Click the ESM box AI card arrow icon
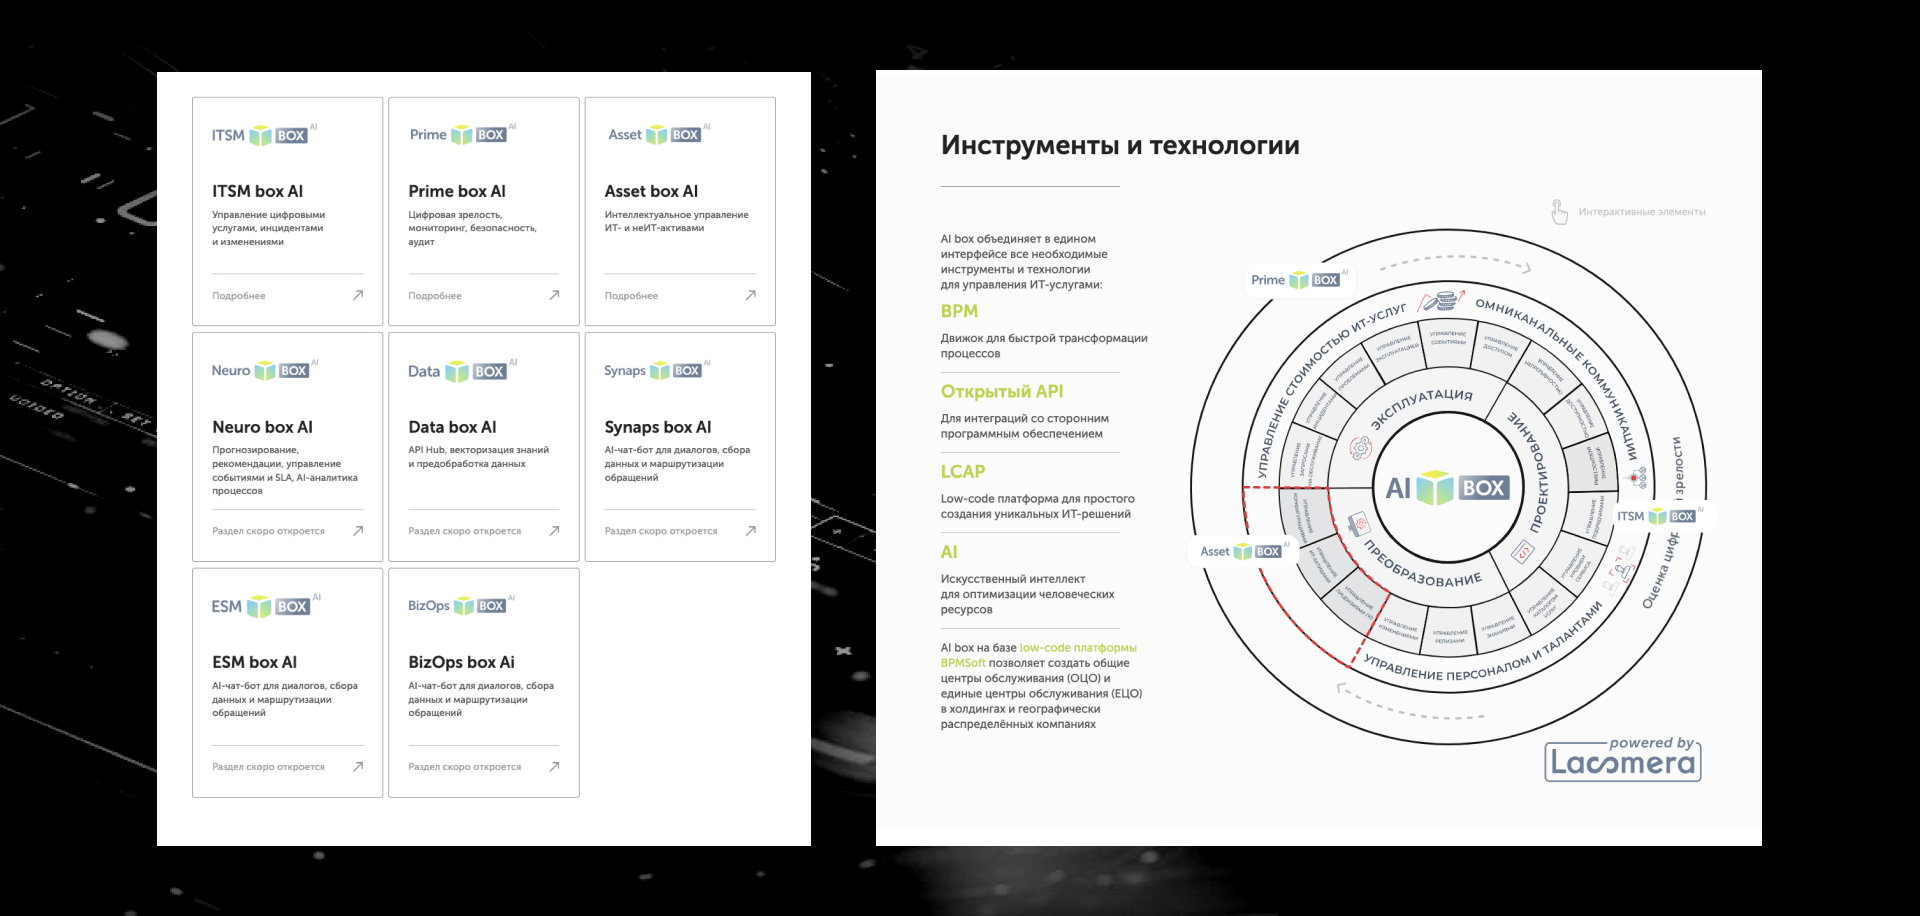 click(358, 767)
